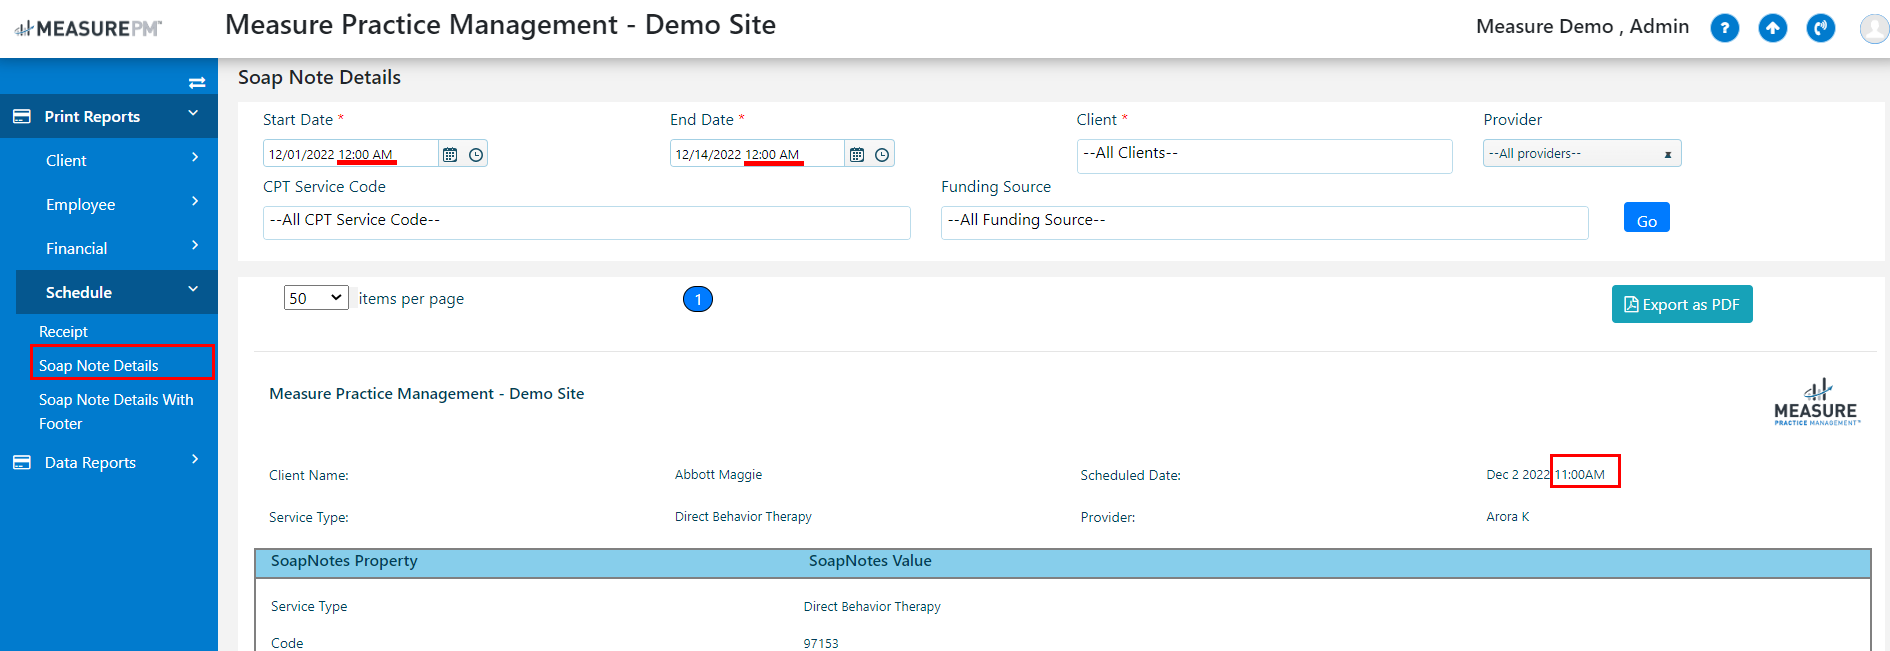Click the Print Reports card icon
Image resolution: width=1890 pixels, height=651 pixels.
point(22,116)
